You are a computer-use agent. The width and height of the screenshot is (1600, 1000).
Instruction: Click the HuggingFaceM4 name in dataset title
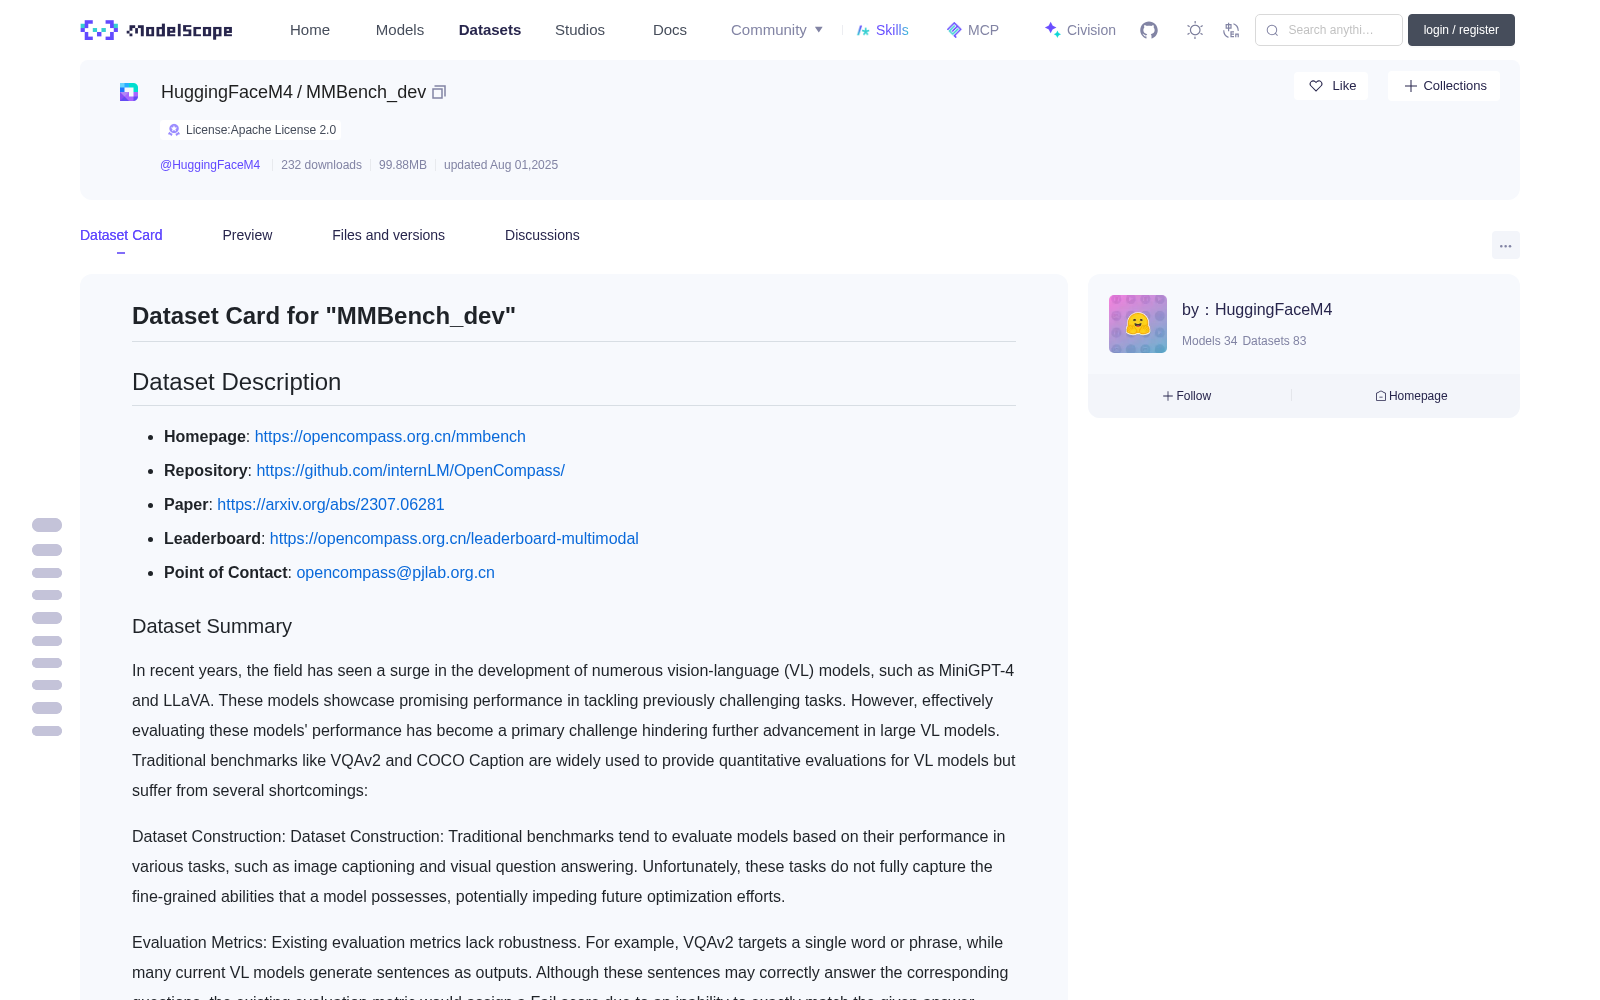227,92
